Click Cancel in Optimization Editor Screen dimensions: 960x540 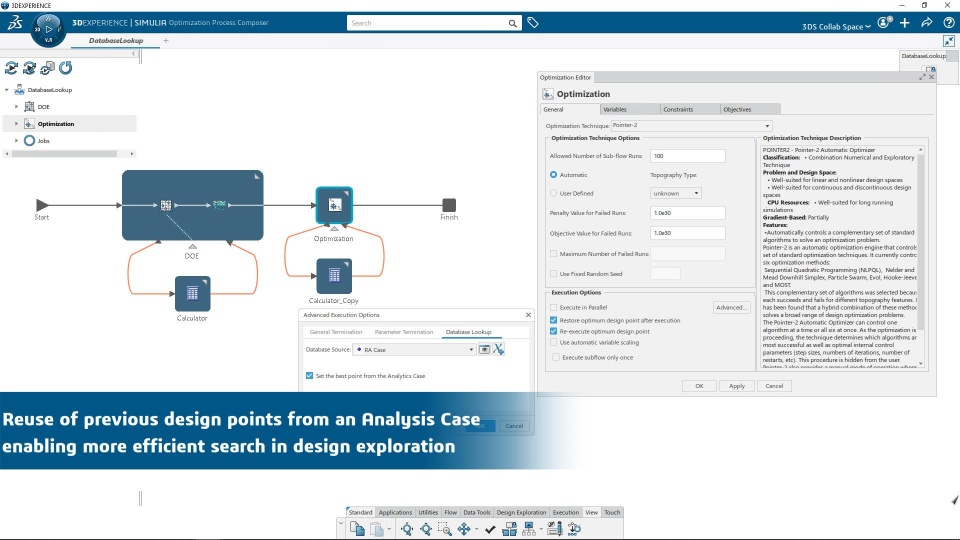pyautogui.click(x=774, y=386)
